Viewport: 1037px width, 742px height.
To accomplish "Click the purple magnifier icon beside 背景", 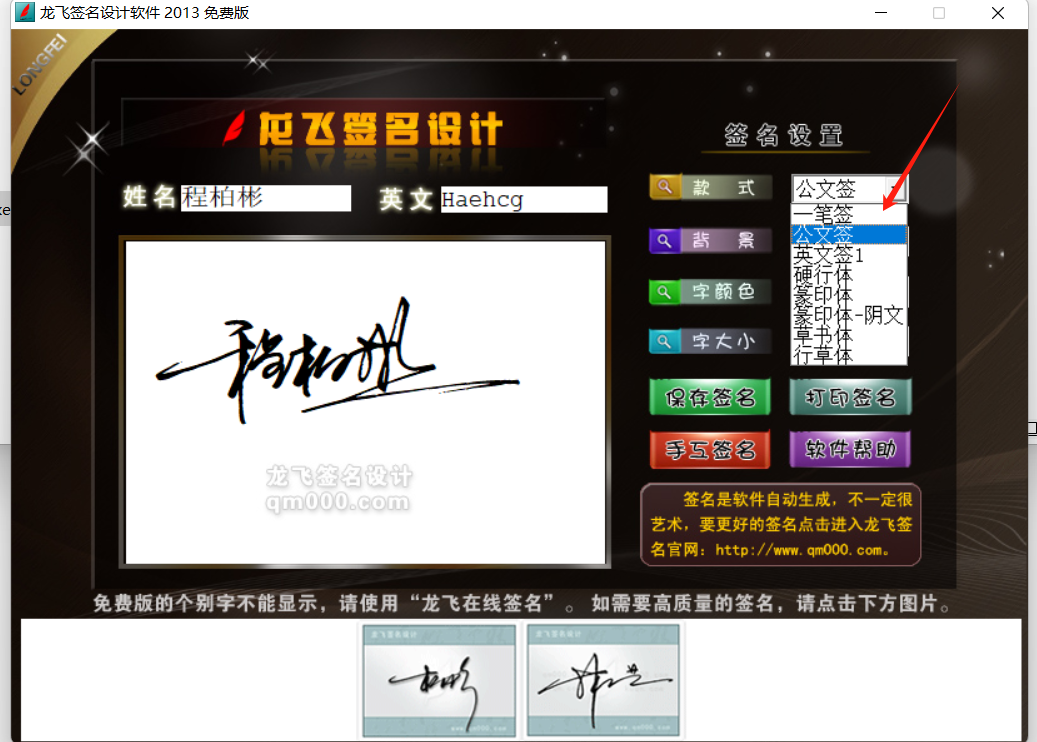I will click(664, 240).
